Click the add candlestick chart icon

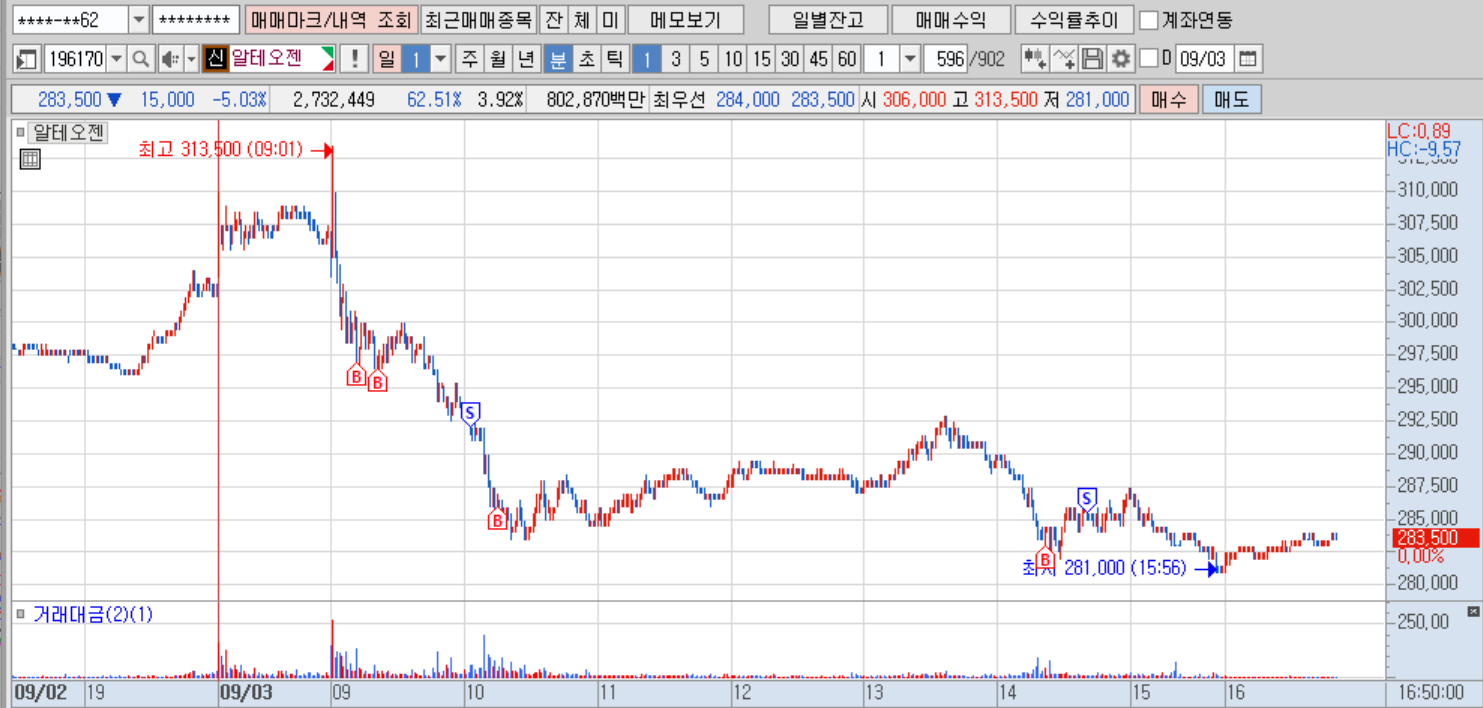pos(1035,59)
